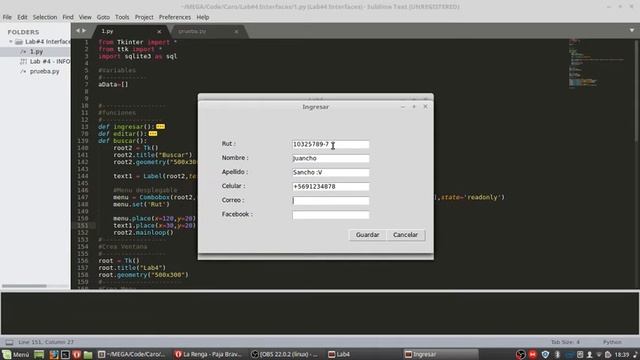Open the Edit menu
The width and height of the screenshot is (640, 360).
tap(22, 17)
